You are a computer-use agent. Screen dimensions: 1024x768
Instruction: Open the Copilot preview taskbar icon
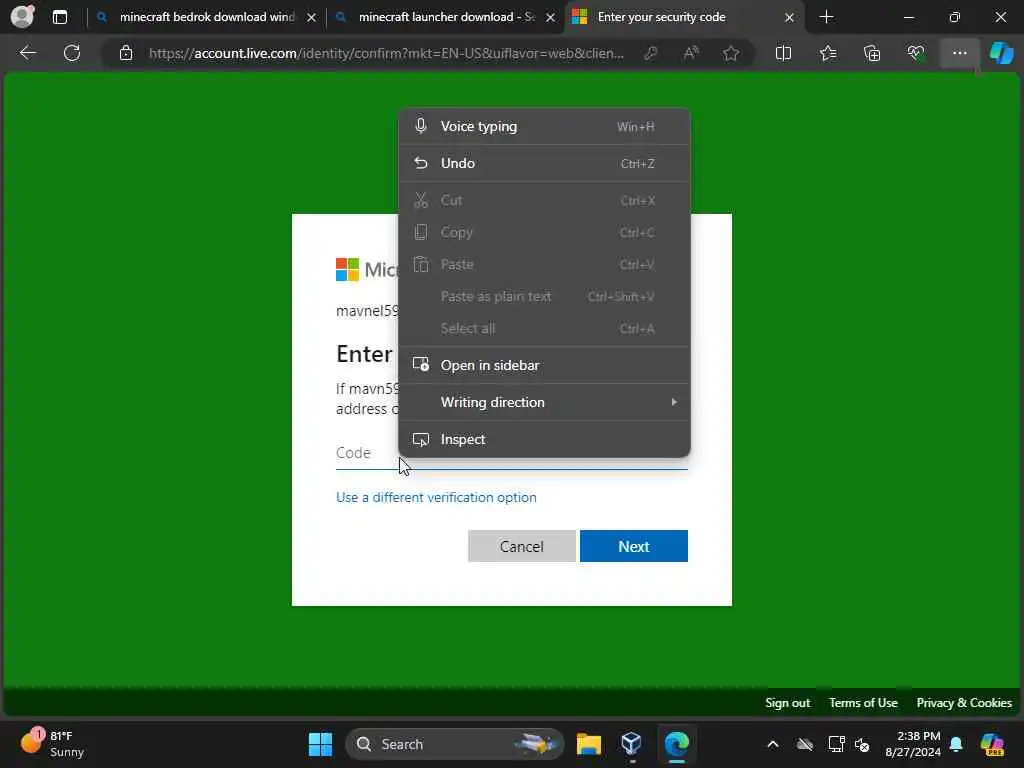[993, 744]
